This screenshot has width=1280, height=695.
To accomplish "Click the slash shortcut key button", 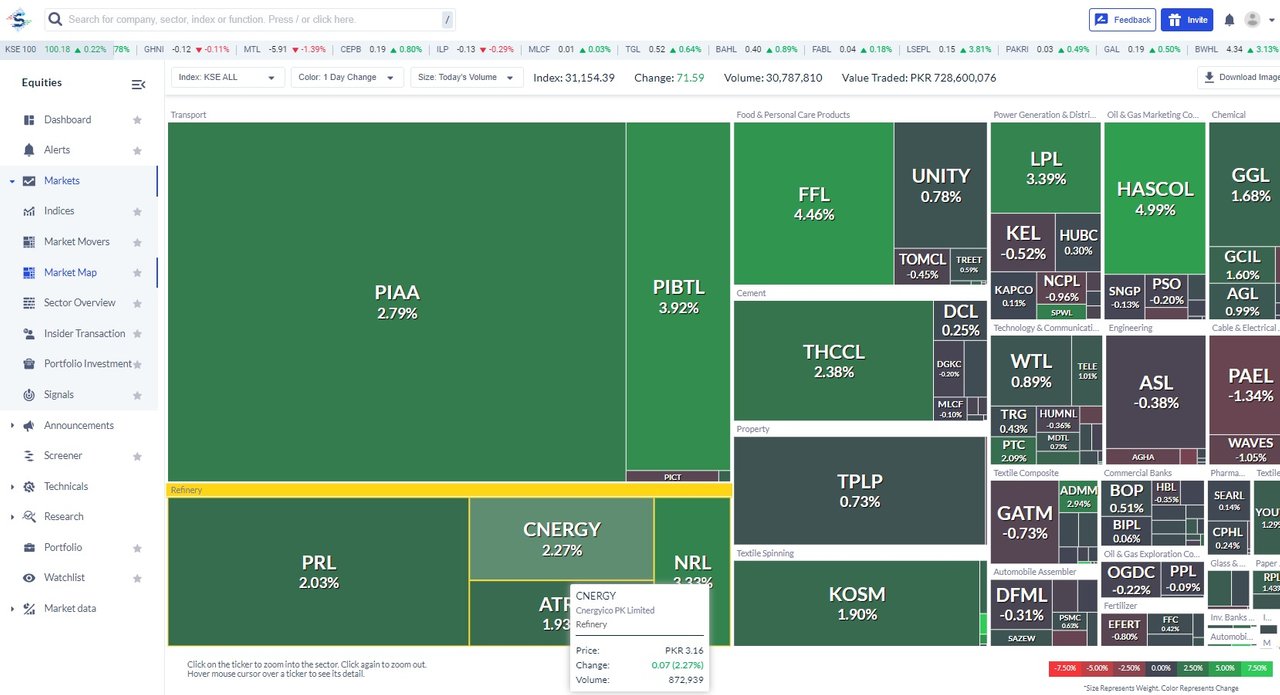I will (x=447, y=19).
